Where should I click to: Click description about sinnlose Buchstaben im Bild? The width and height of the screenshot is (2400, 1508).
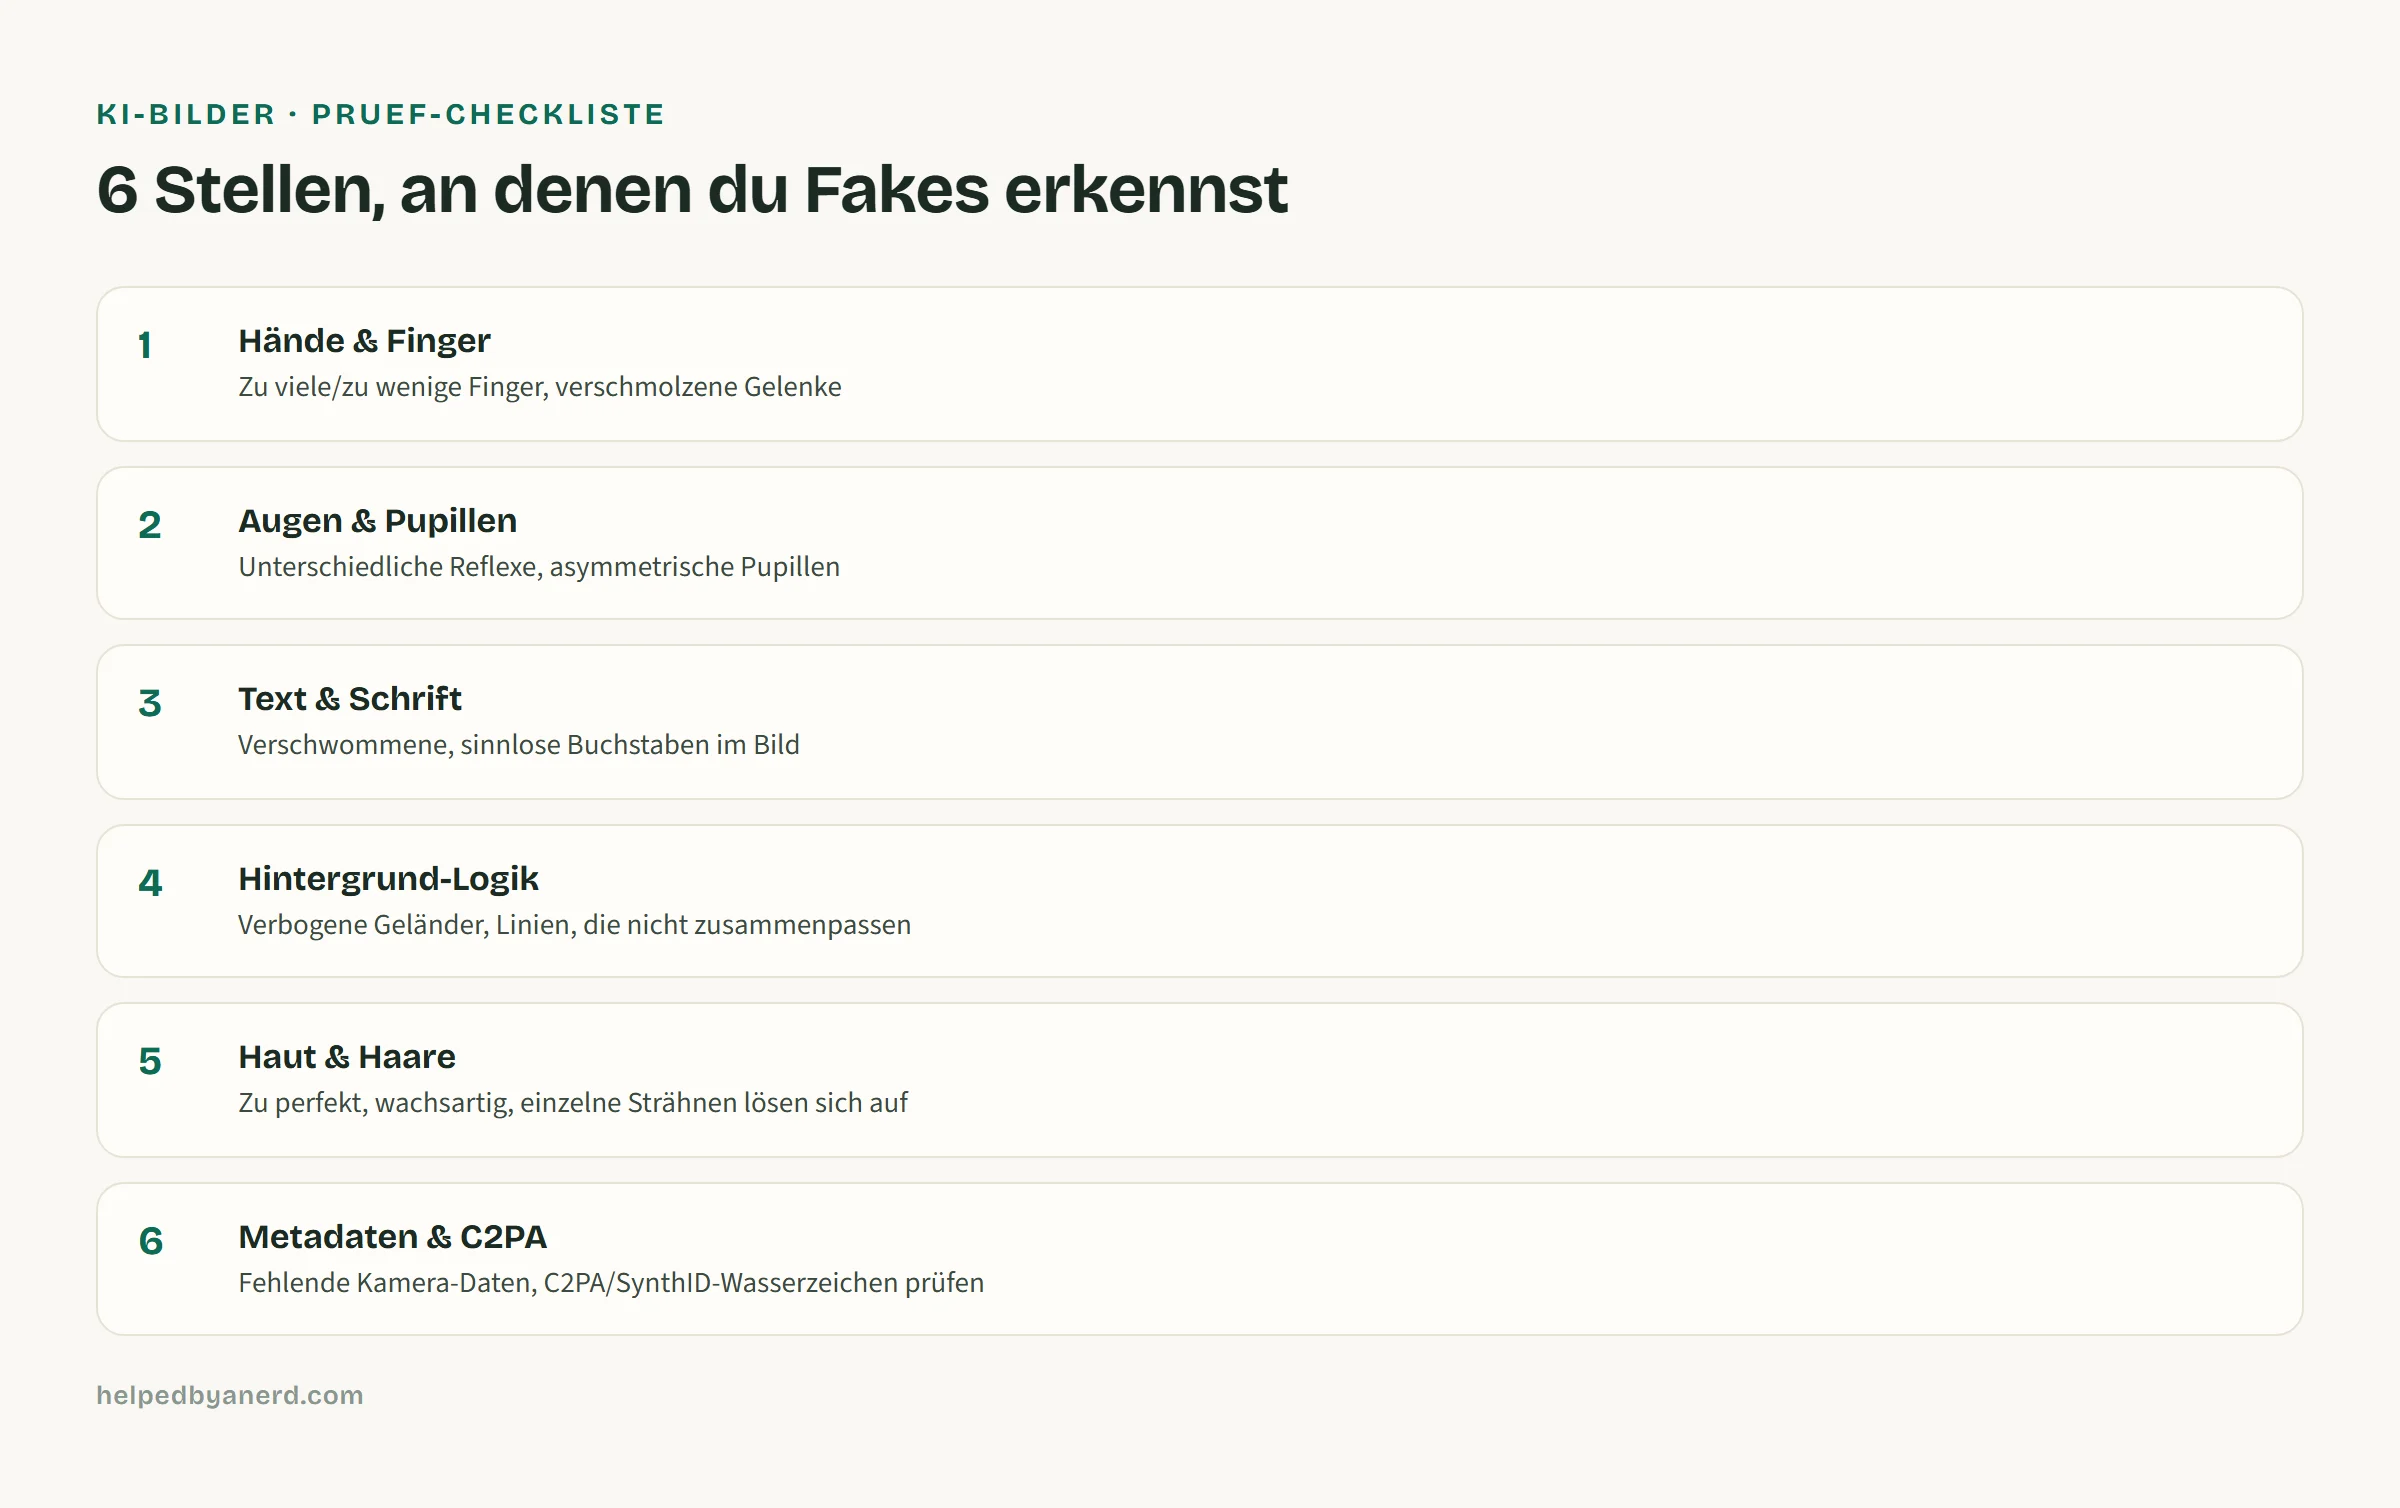coord(518,745)
